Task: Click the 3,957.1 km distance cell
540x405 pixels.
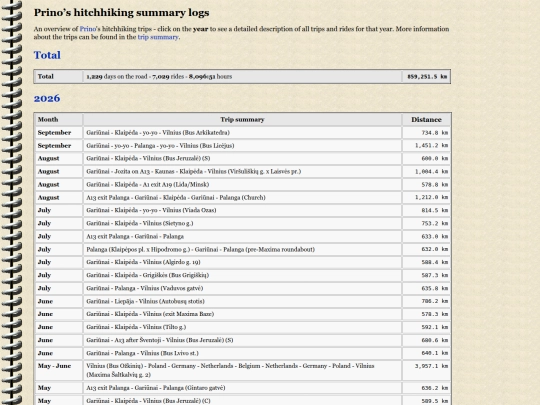Action: (x=426, y=371)
